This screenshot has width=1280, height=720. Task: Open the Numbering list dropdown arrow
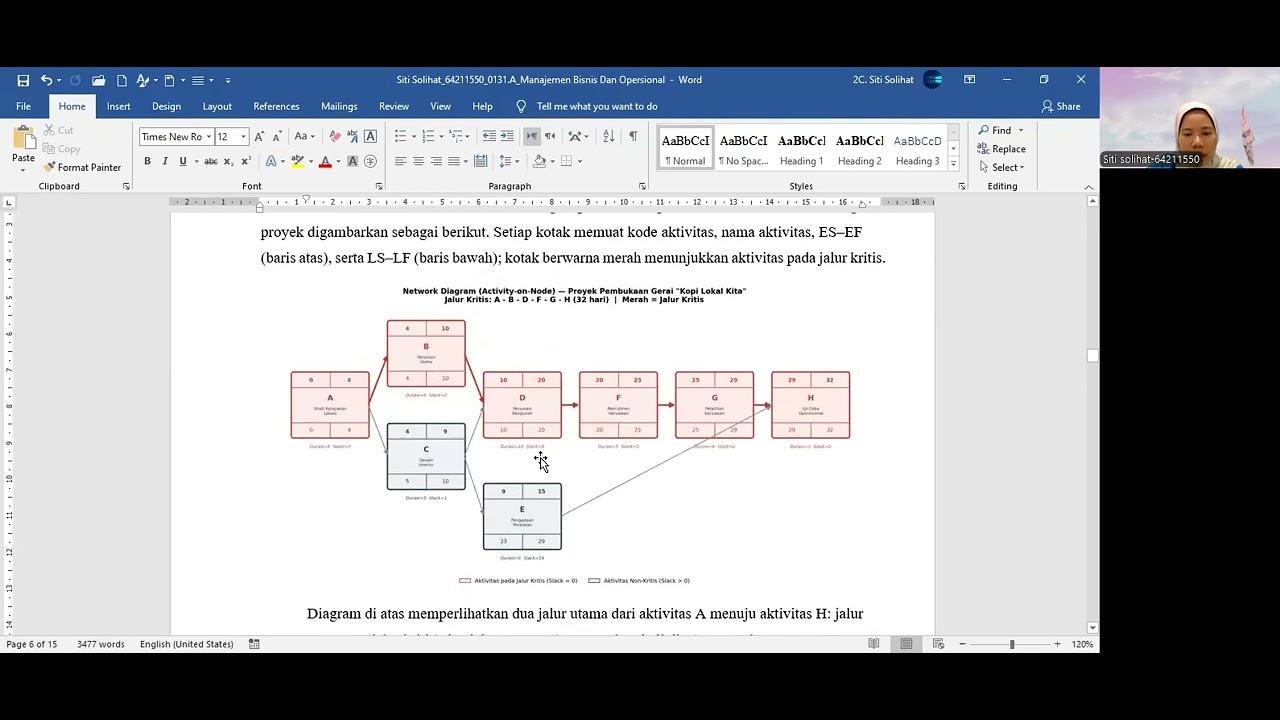441,136
